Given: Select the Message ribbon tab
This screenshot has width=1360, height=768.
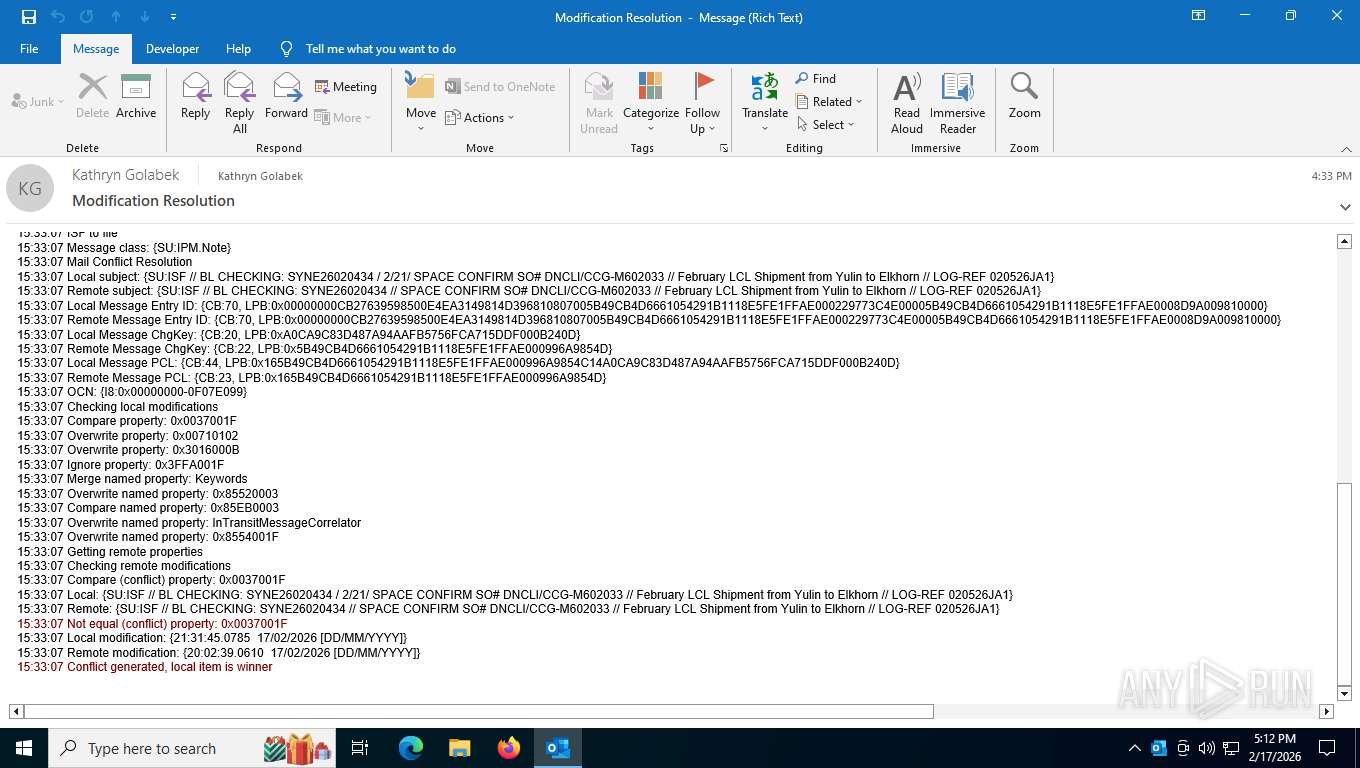Looking at the screenshot, I should pyautogui.click(x=96, y=48).
